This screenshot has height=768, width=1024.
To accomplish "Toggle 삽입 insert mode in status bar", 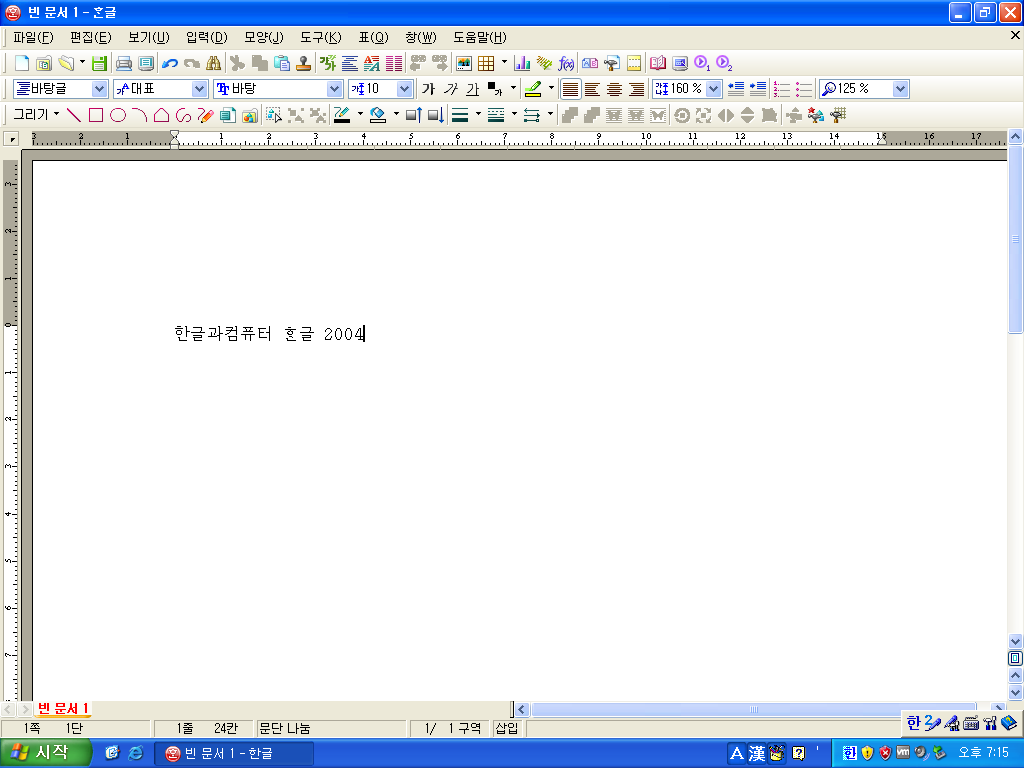I will click(507, 728).
